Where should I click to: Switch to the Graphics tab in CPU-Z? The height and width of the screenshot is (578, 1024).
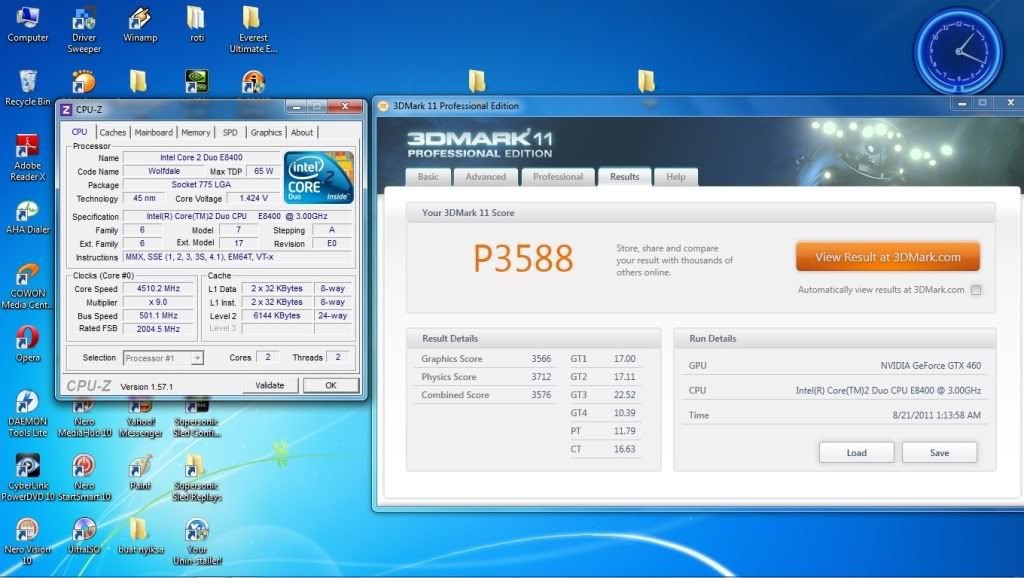(x=266, y=132)
